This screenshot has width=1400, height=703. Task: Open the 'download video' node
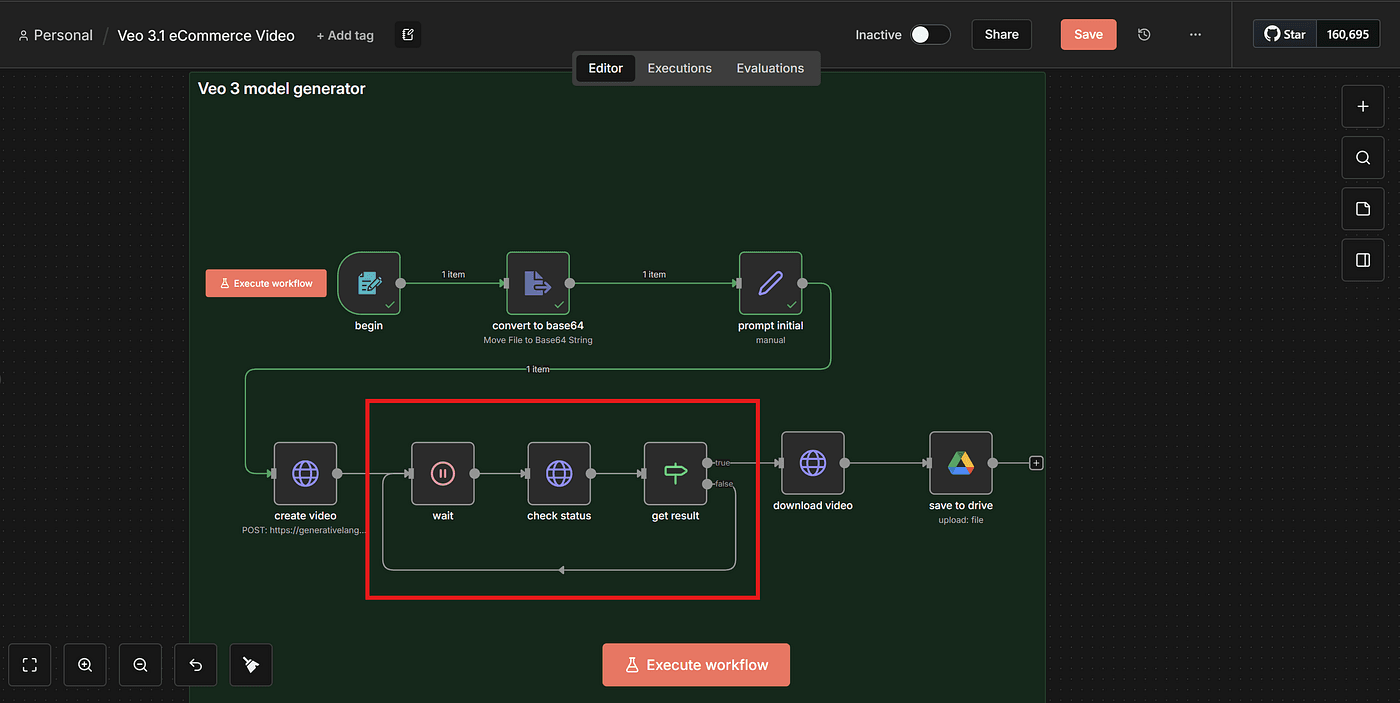point(812,463)
